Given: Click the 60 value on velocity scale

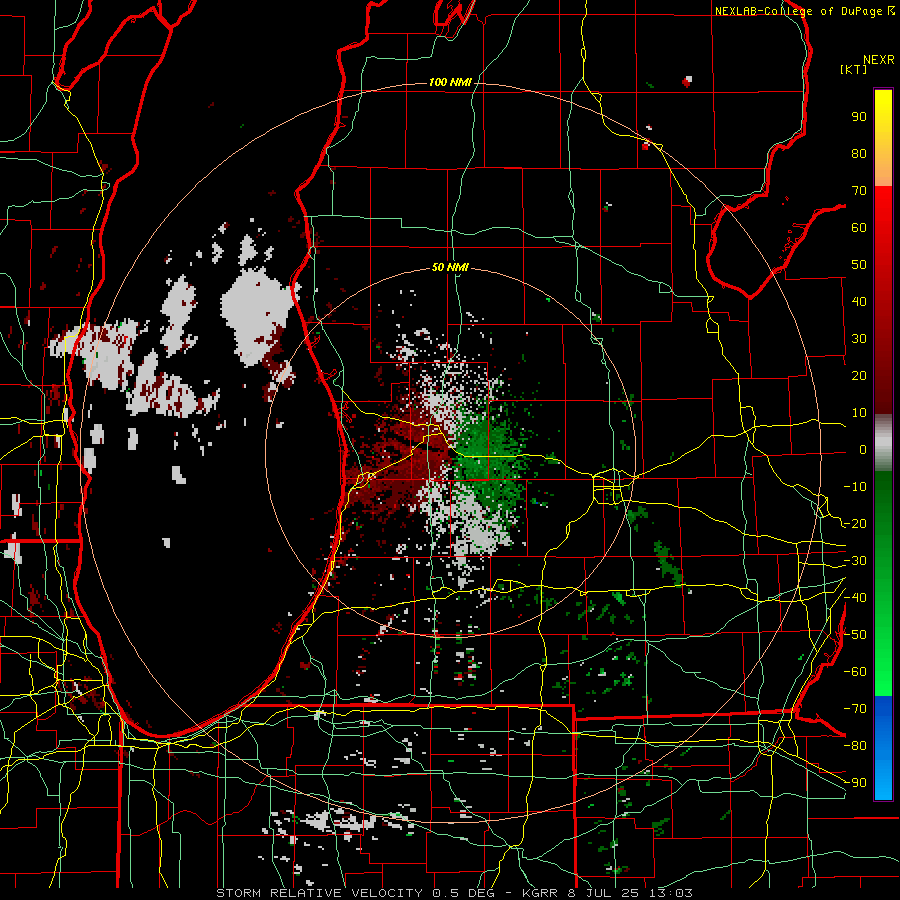Looking at the screenshot, I should coord(859,228).
